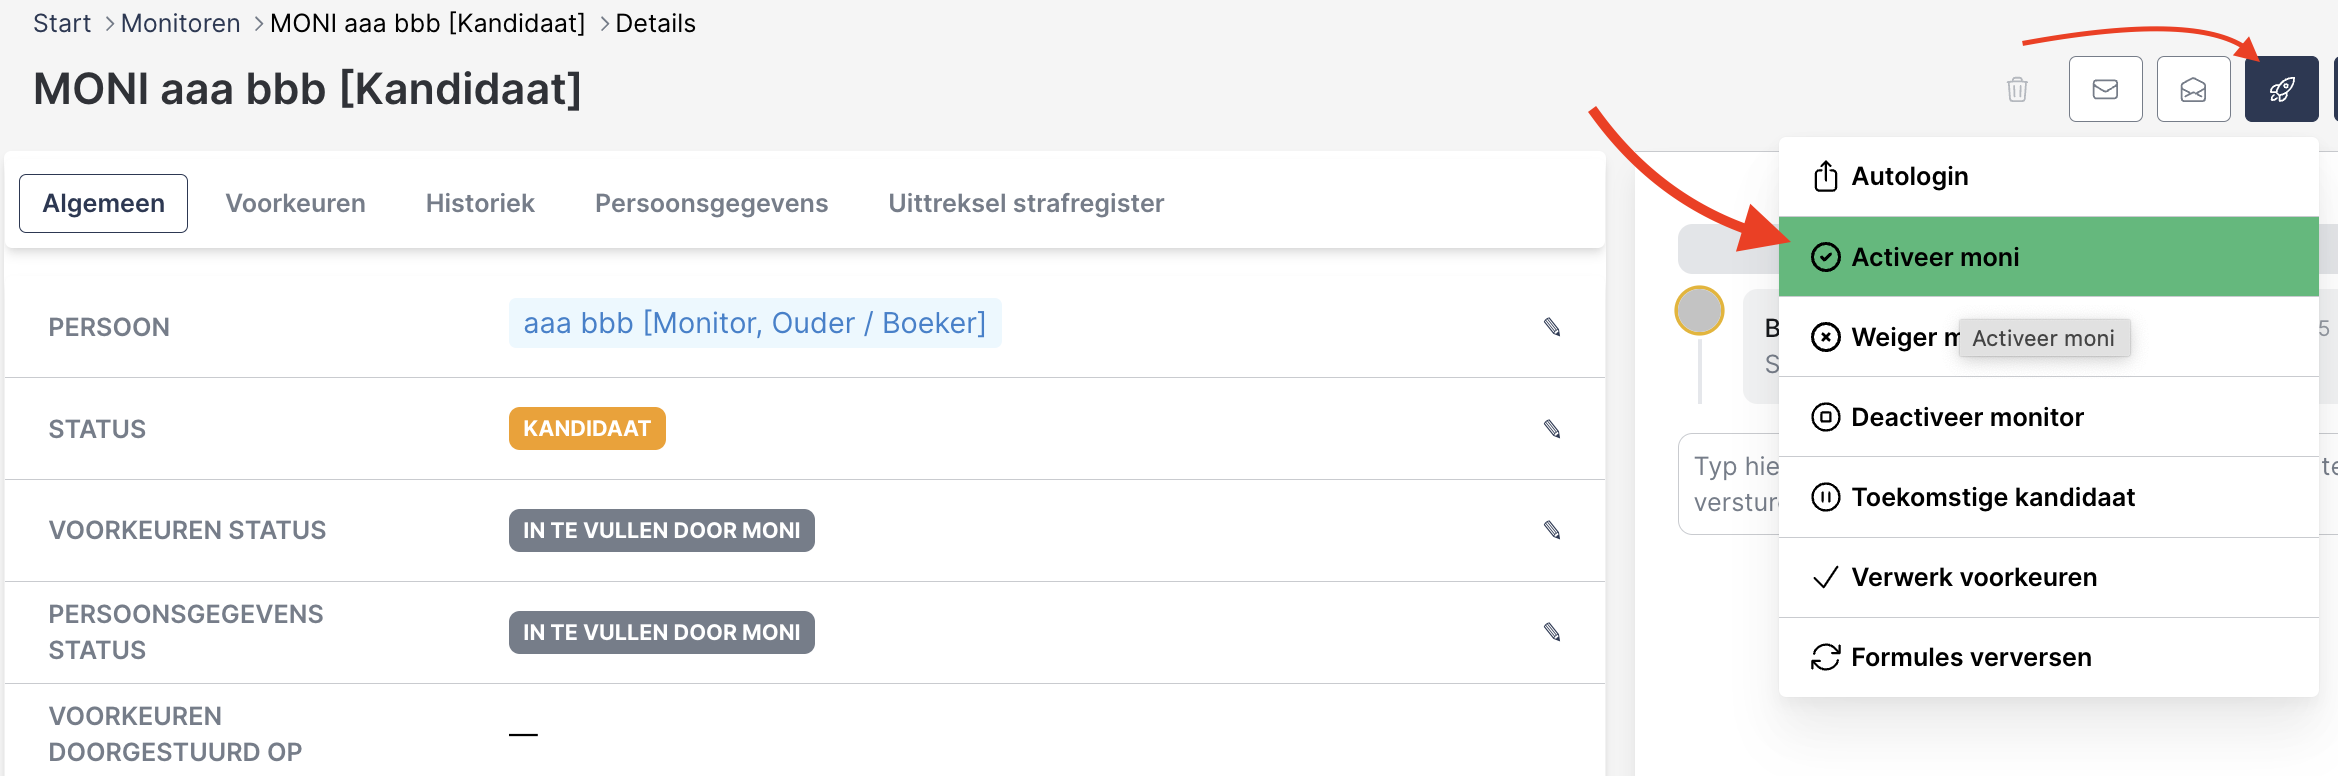Click the trash delete icon

coord(2017,90)
